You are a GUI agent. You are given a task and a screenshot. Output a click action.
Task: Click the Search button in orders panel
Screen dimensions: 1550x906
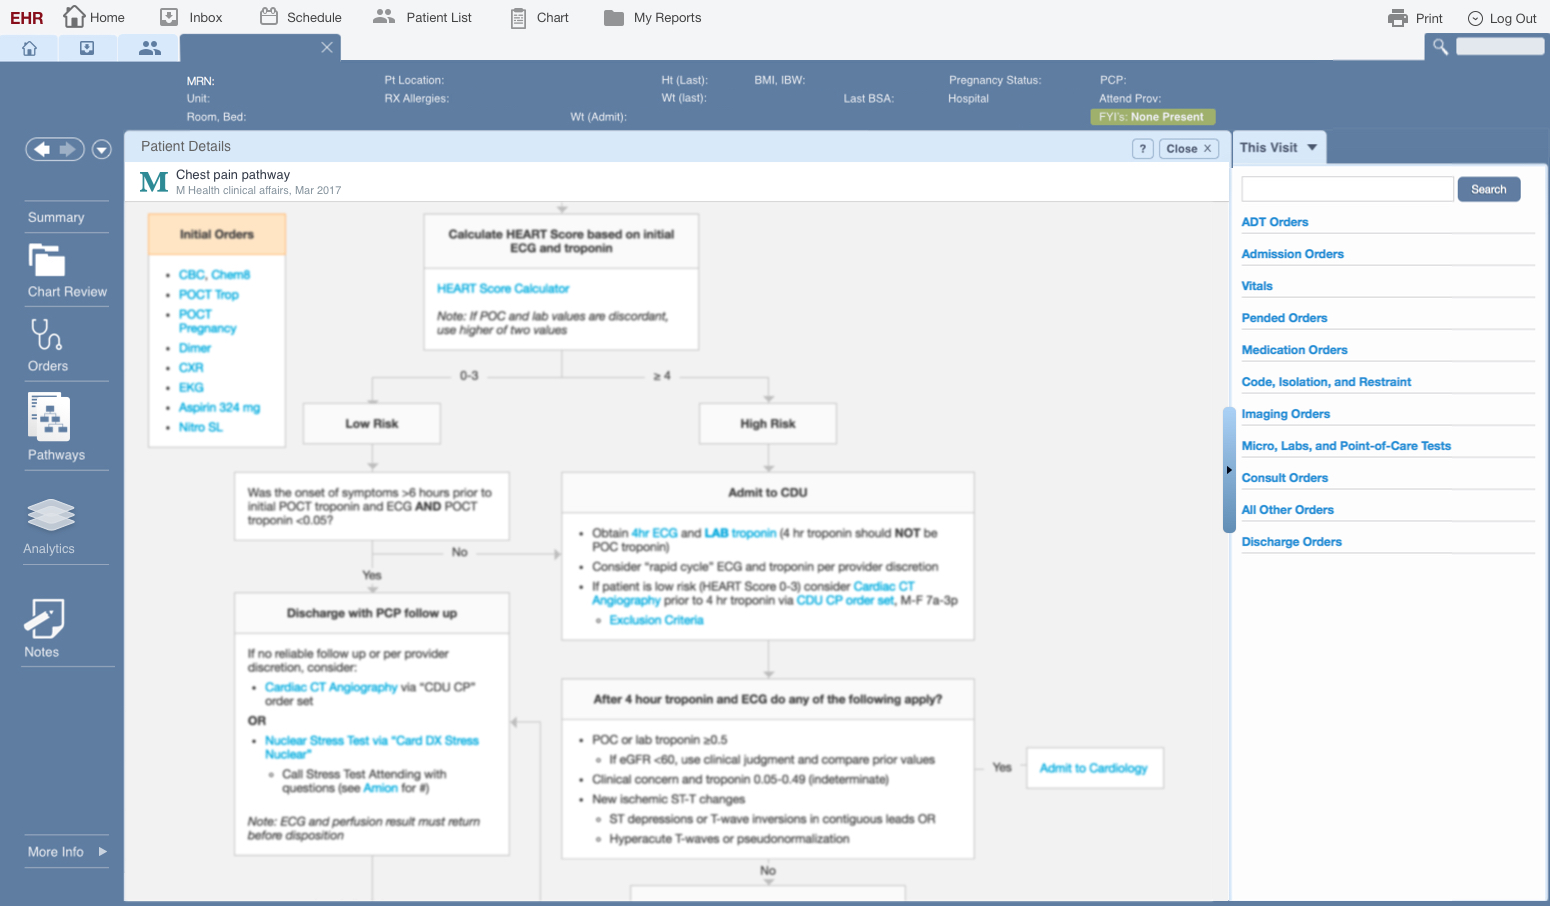(1488, 189)
